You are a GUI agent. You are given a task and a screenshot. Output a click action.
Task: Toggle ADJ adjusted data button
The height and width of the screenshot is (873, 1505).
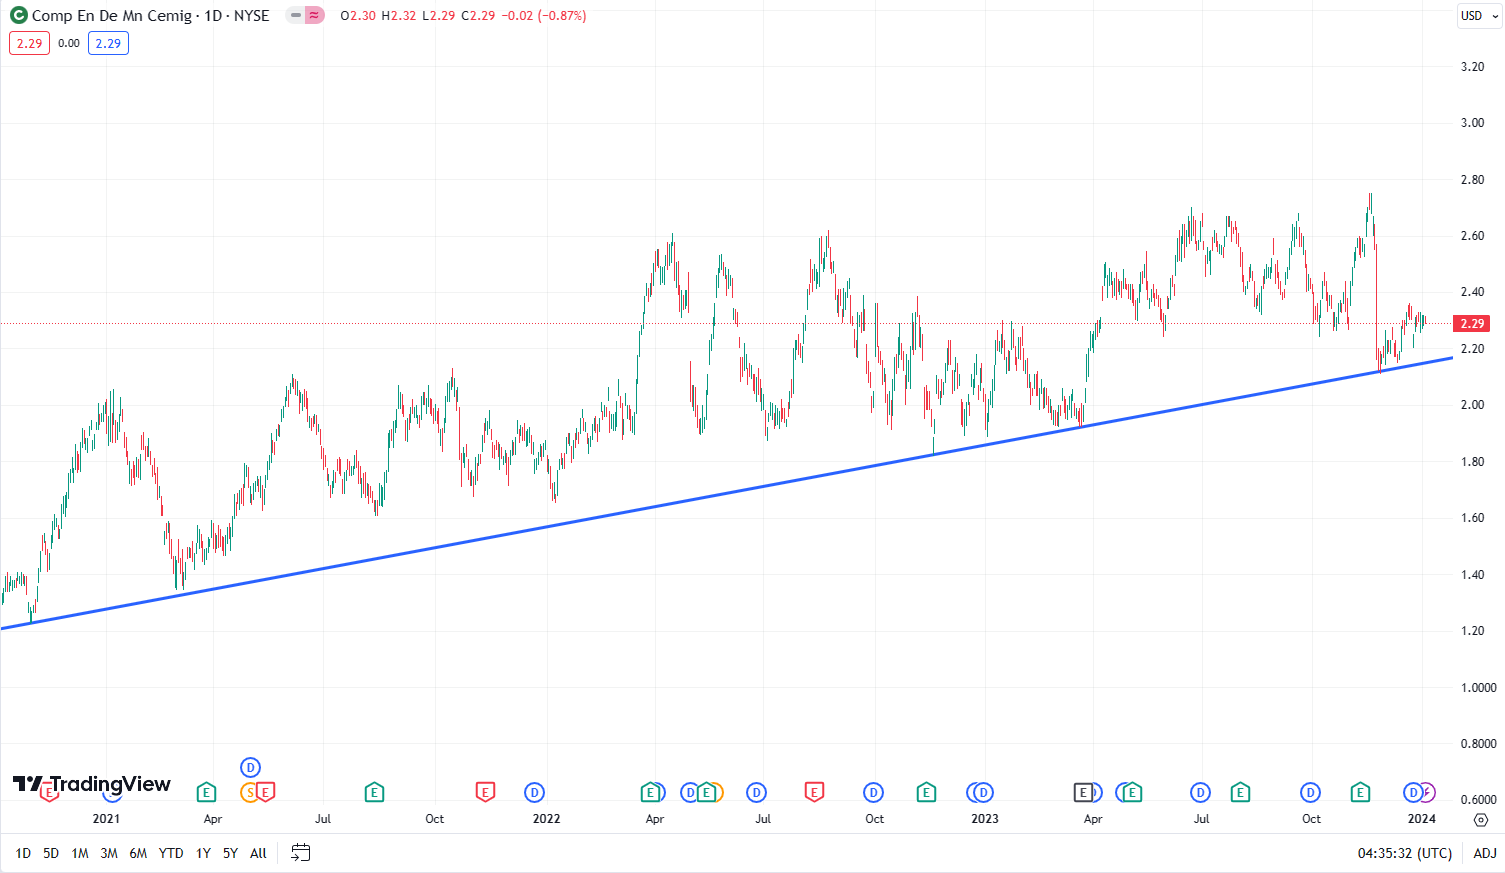coord(1485,853)
